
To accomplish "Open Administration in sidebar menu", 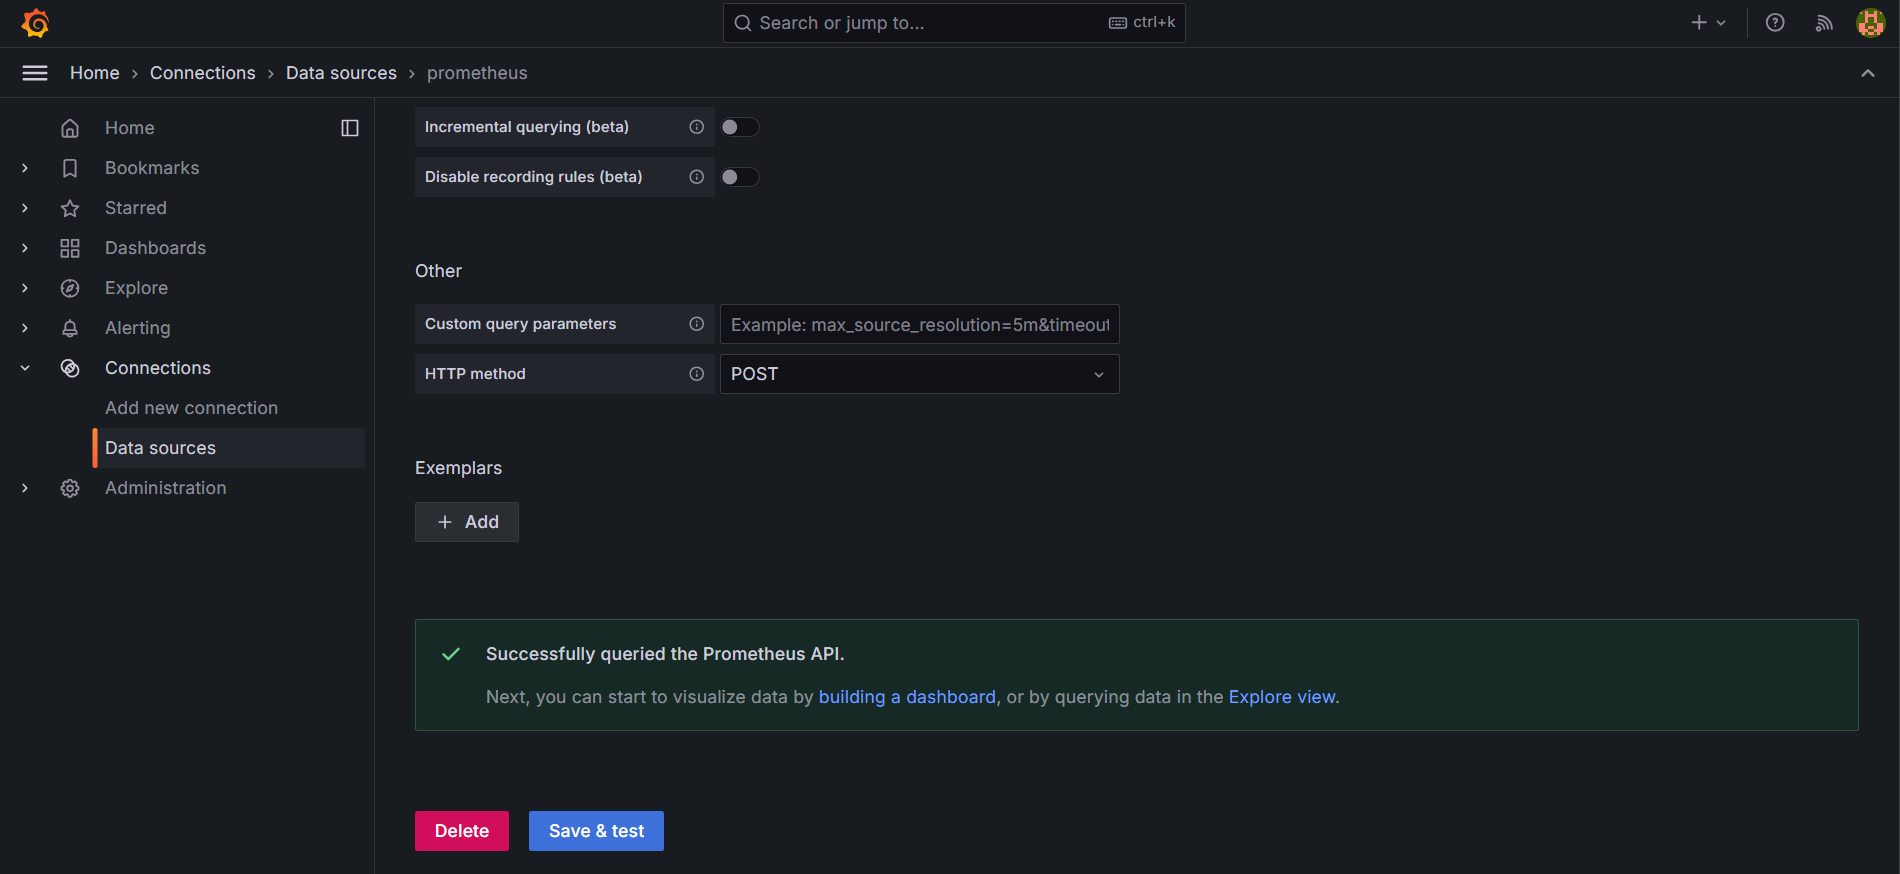I will click(x=166, y=488).
